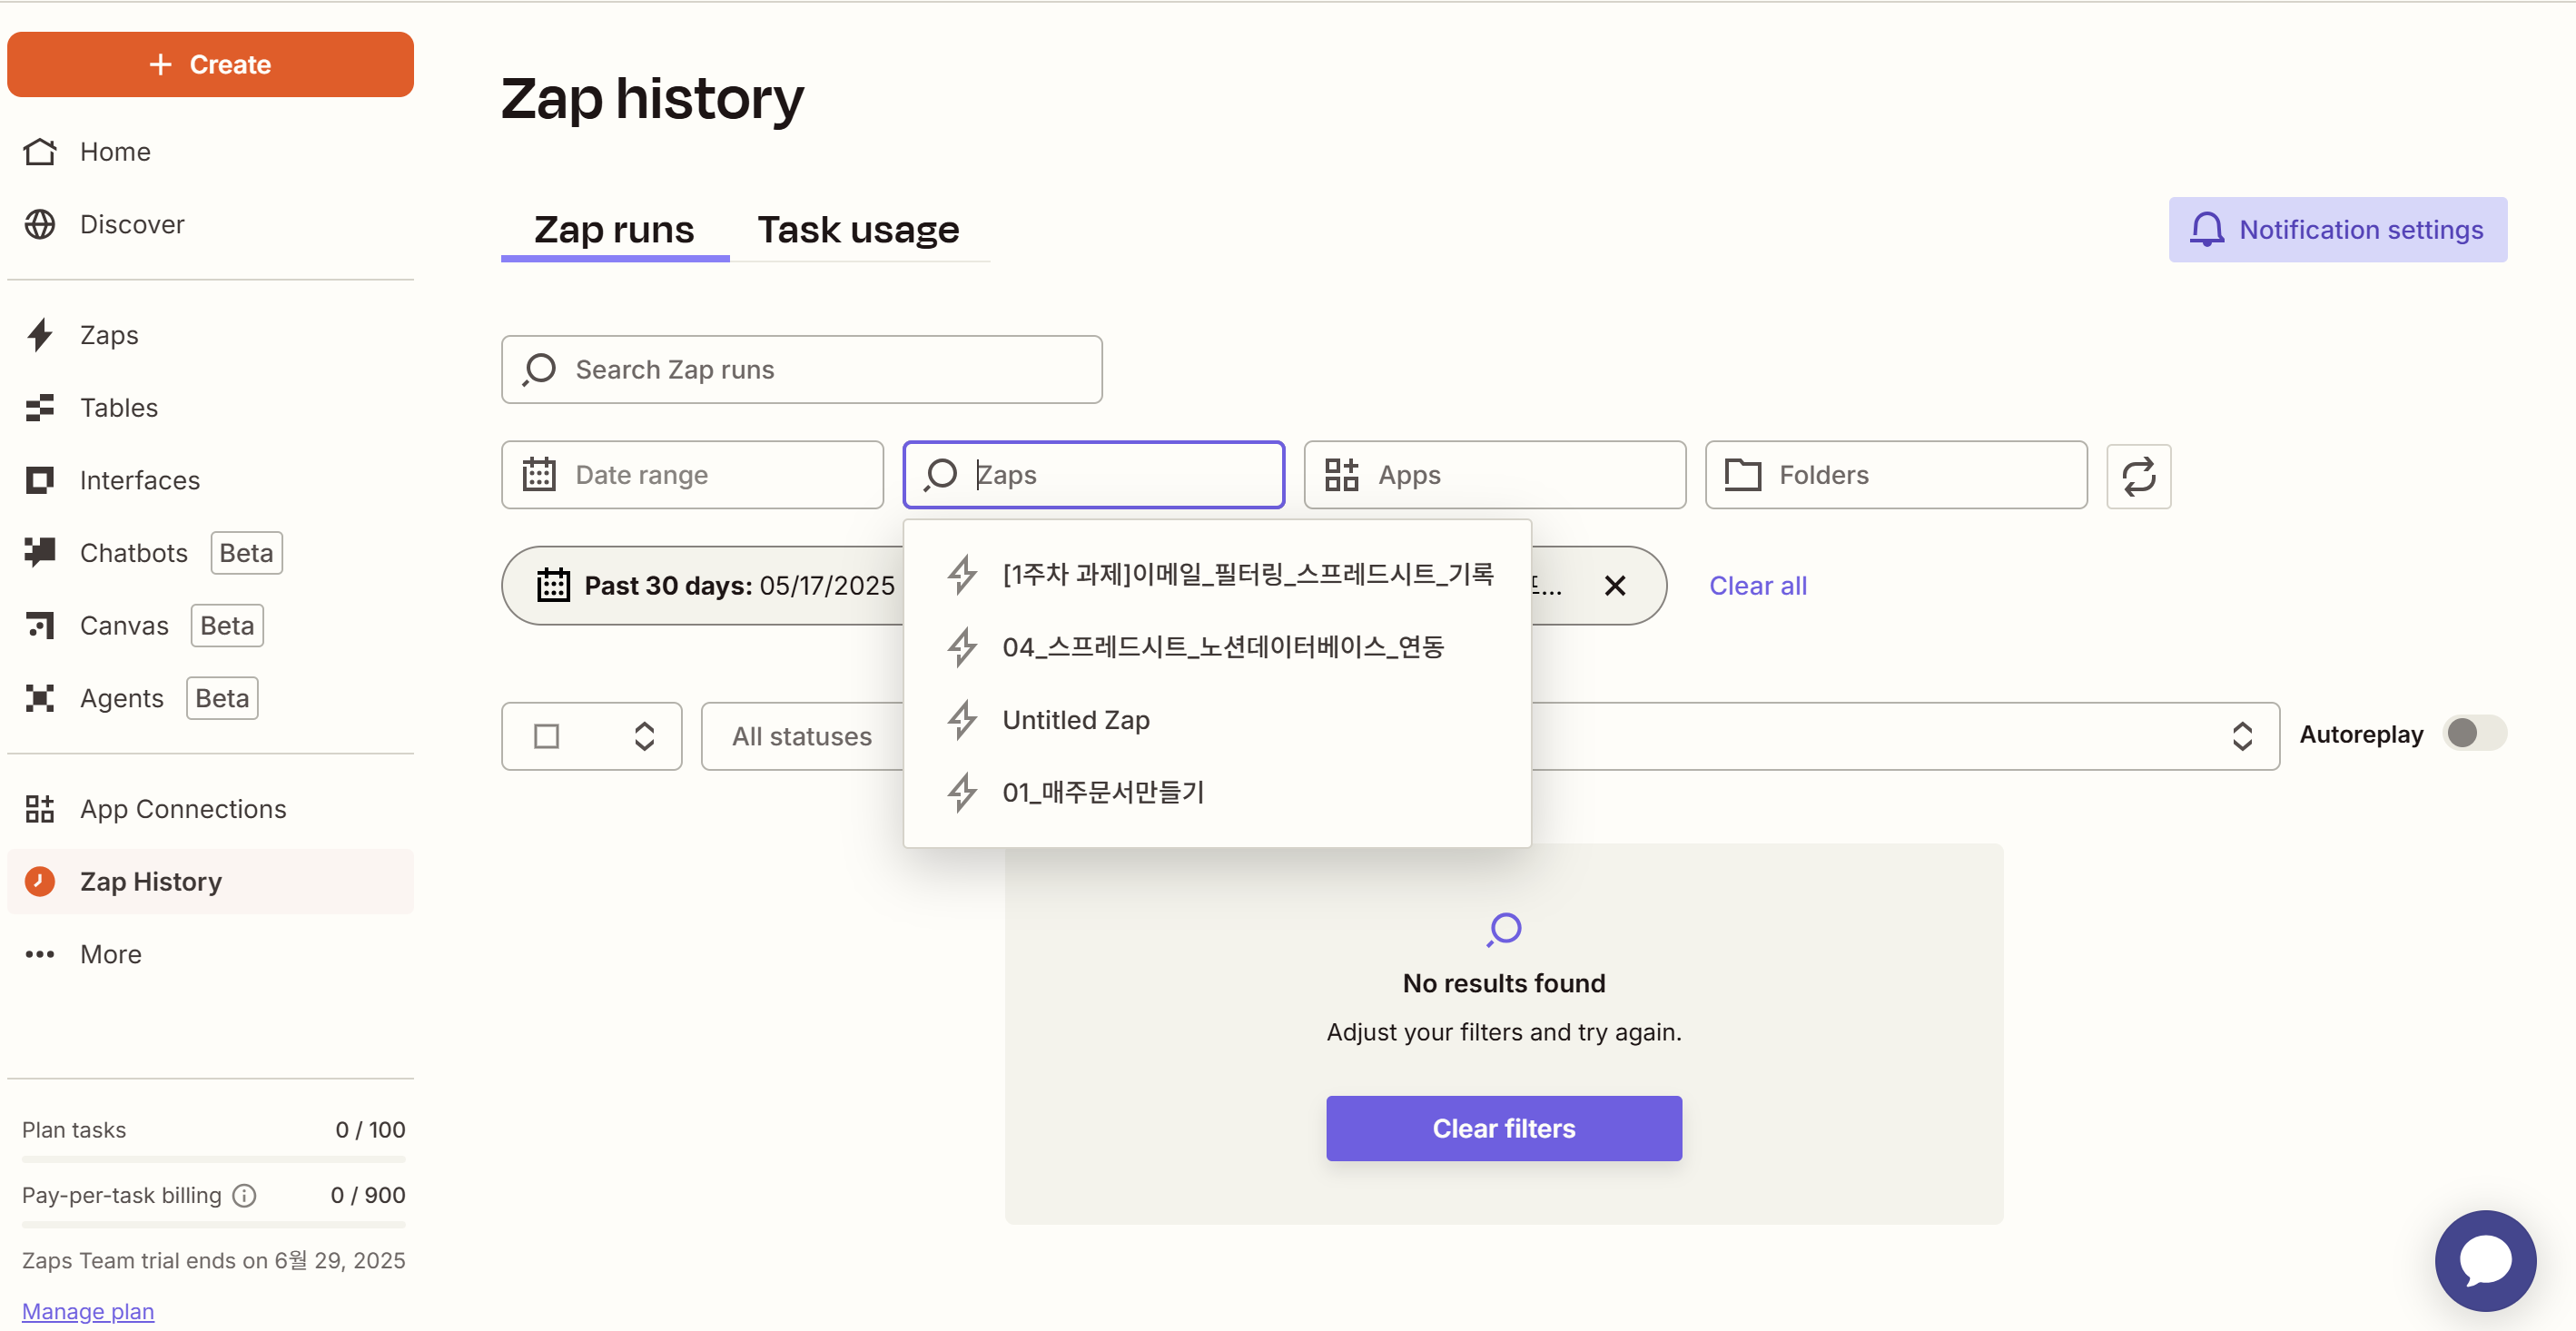Click the Plan tasks progress bar
Screen dimensions: 2576x1331
[213, 1160]
